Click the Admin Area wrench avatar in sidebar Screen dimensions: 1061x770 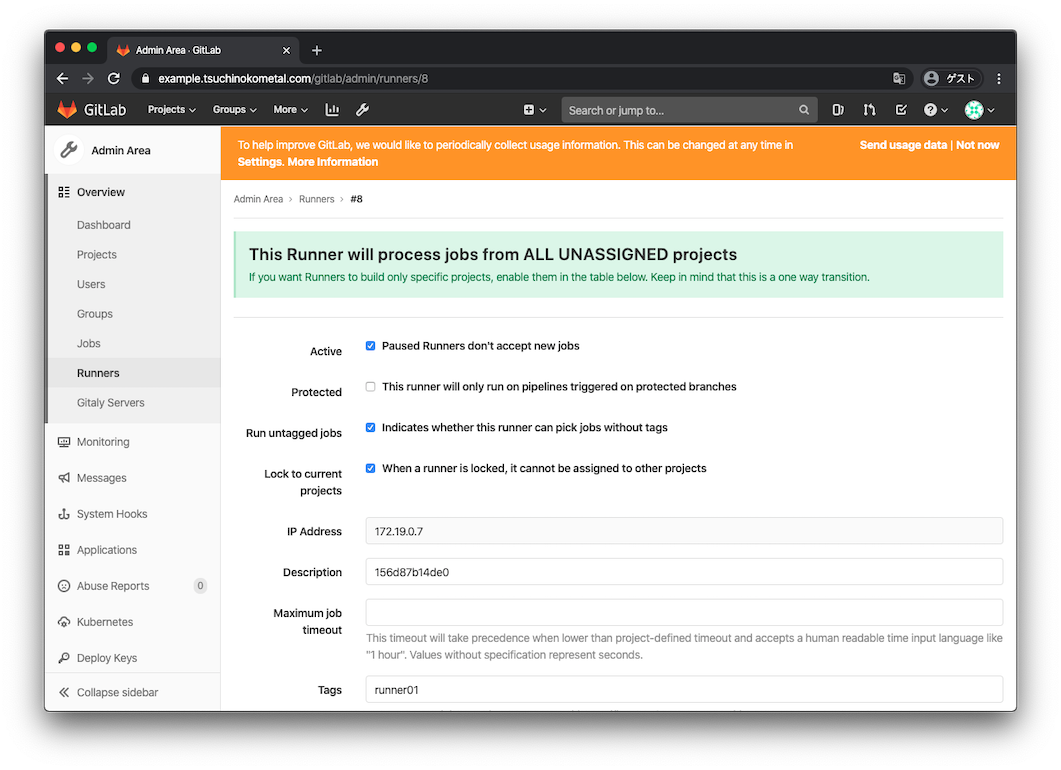[68, 150]
